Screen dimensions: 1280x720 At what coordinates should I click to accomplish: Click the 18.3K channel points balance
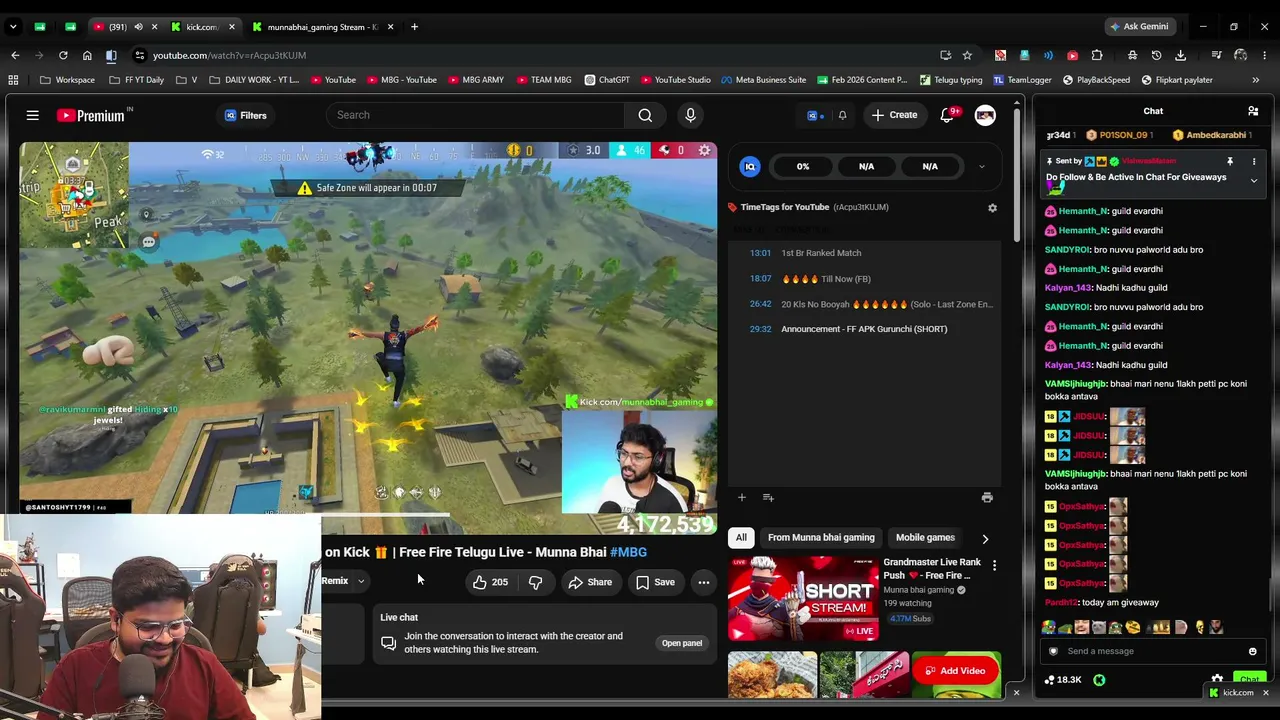click(x=1063, y=680)
